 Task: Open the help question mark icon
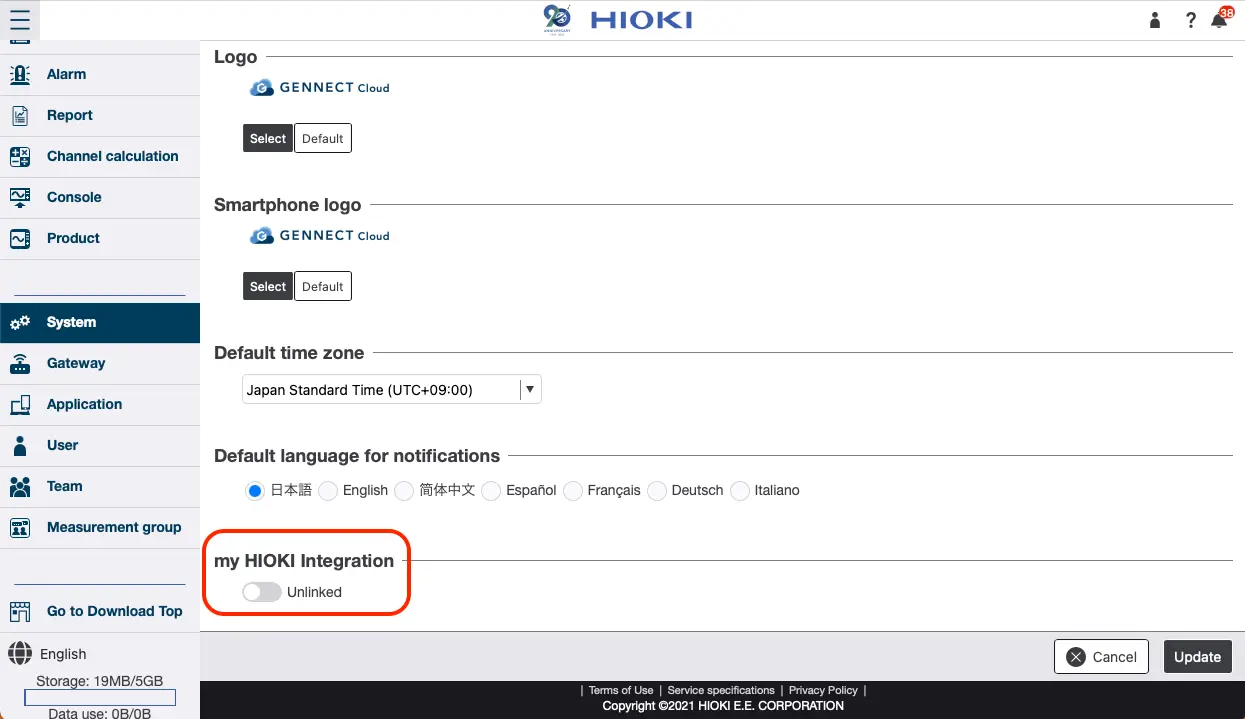tap(1191, 20)
